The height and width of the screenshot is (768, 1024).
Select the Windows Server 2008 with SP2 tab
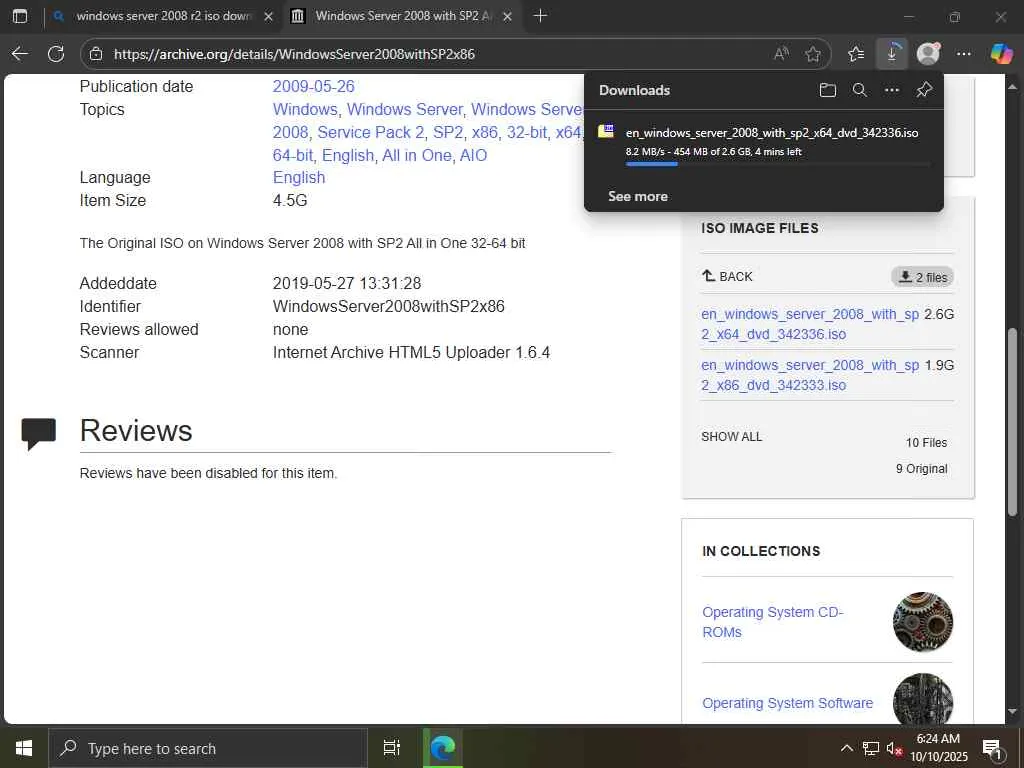402,16
